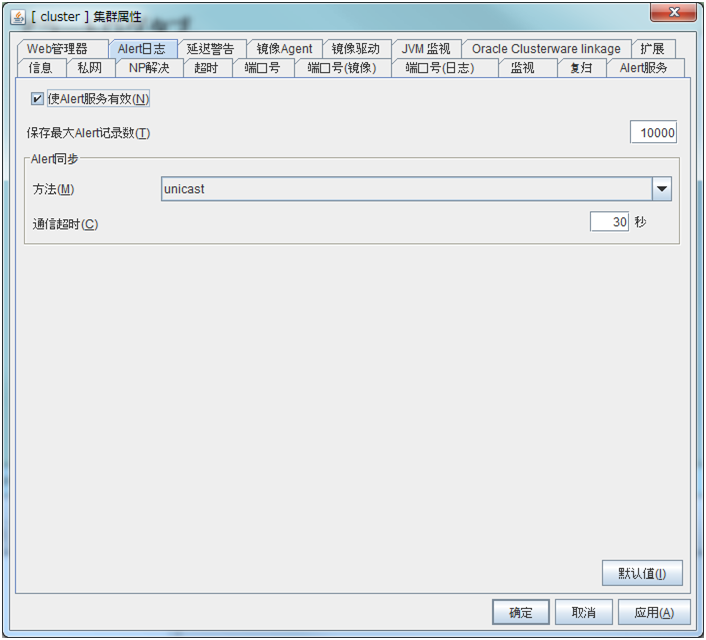Click the 默认值(I) button
Screen dimensions: 706x640
click(x=642, y=573)
